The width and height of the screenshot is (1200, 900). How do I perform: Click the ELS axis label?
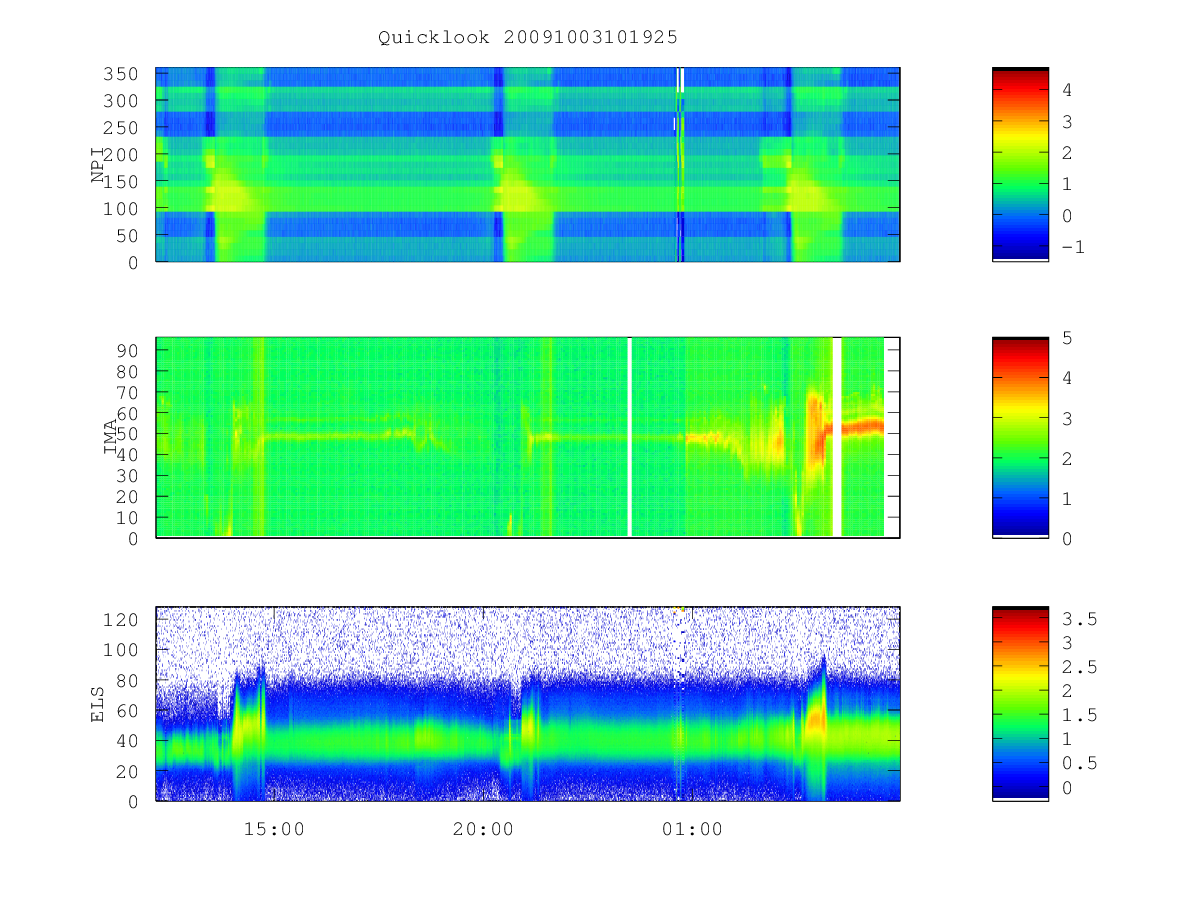click(98, 704)
